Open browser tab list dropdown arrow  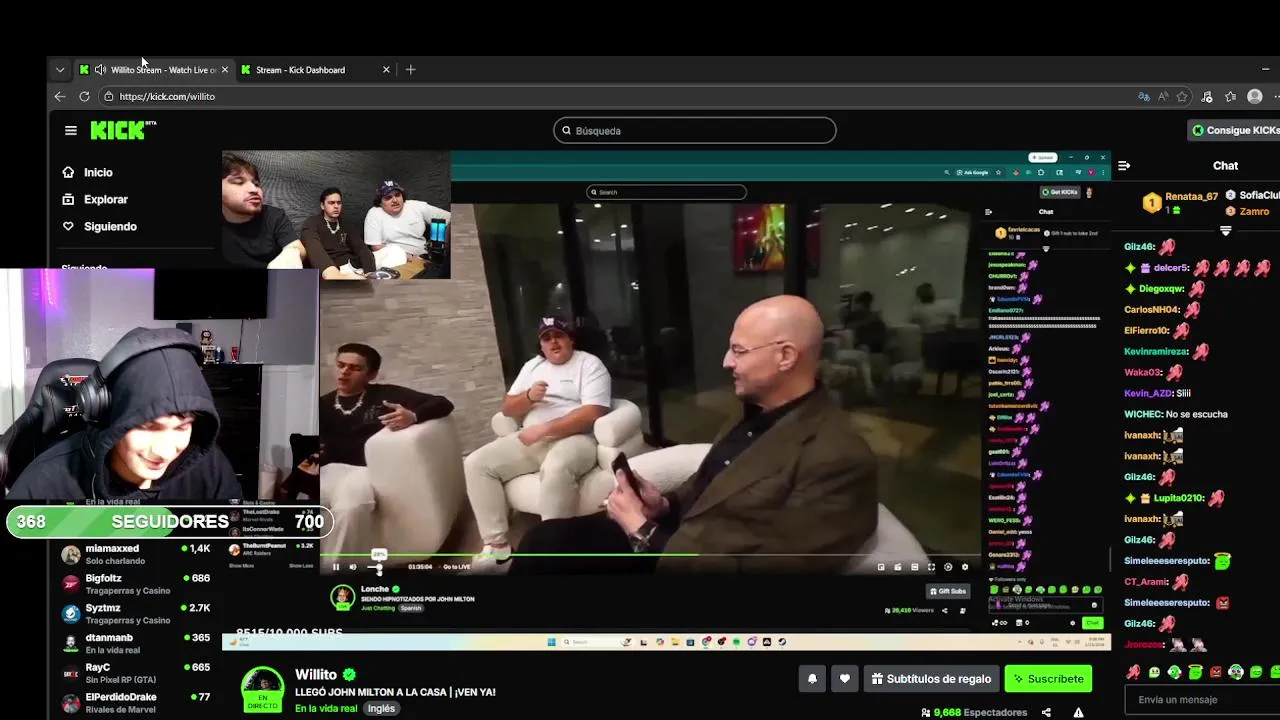point(60,70)
